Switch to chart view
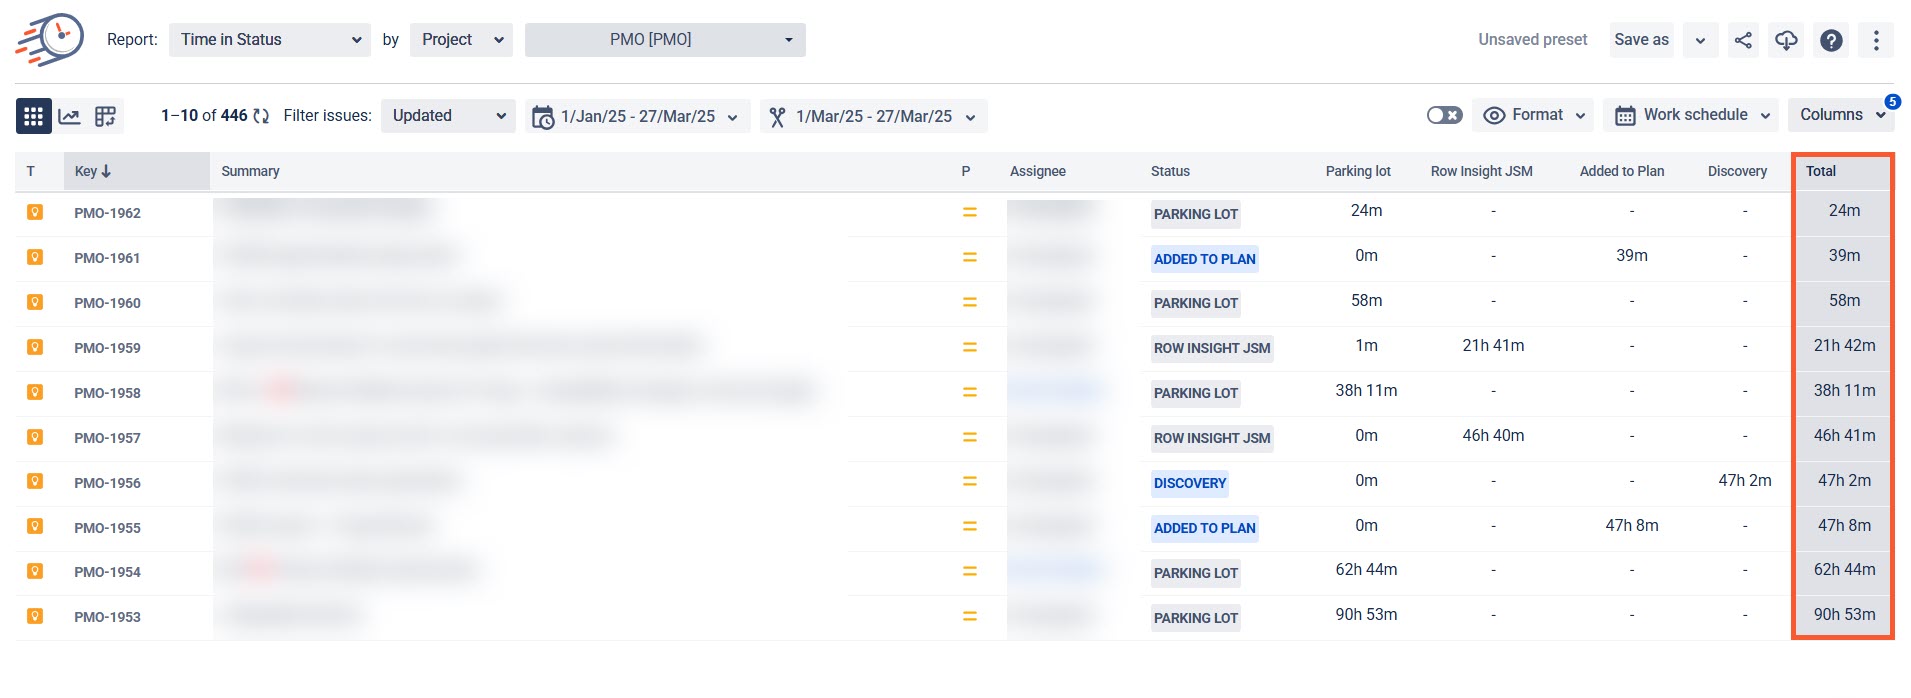 tap(69, 116)
